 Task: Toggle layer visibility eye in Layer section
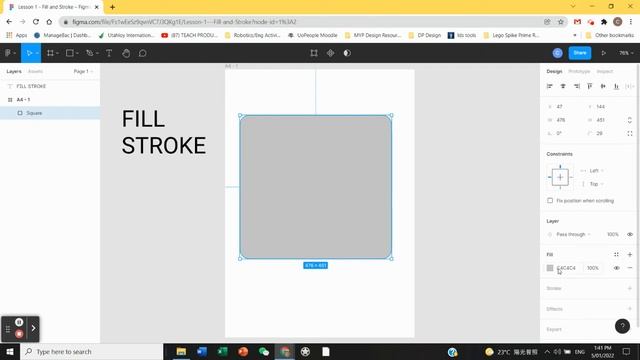[630, 234]
